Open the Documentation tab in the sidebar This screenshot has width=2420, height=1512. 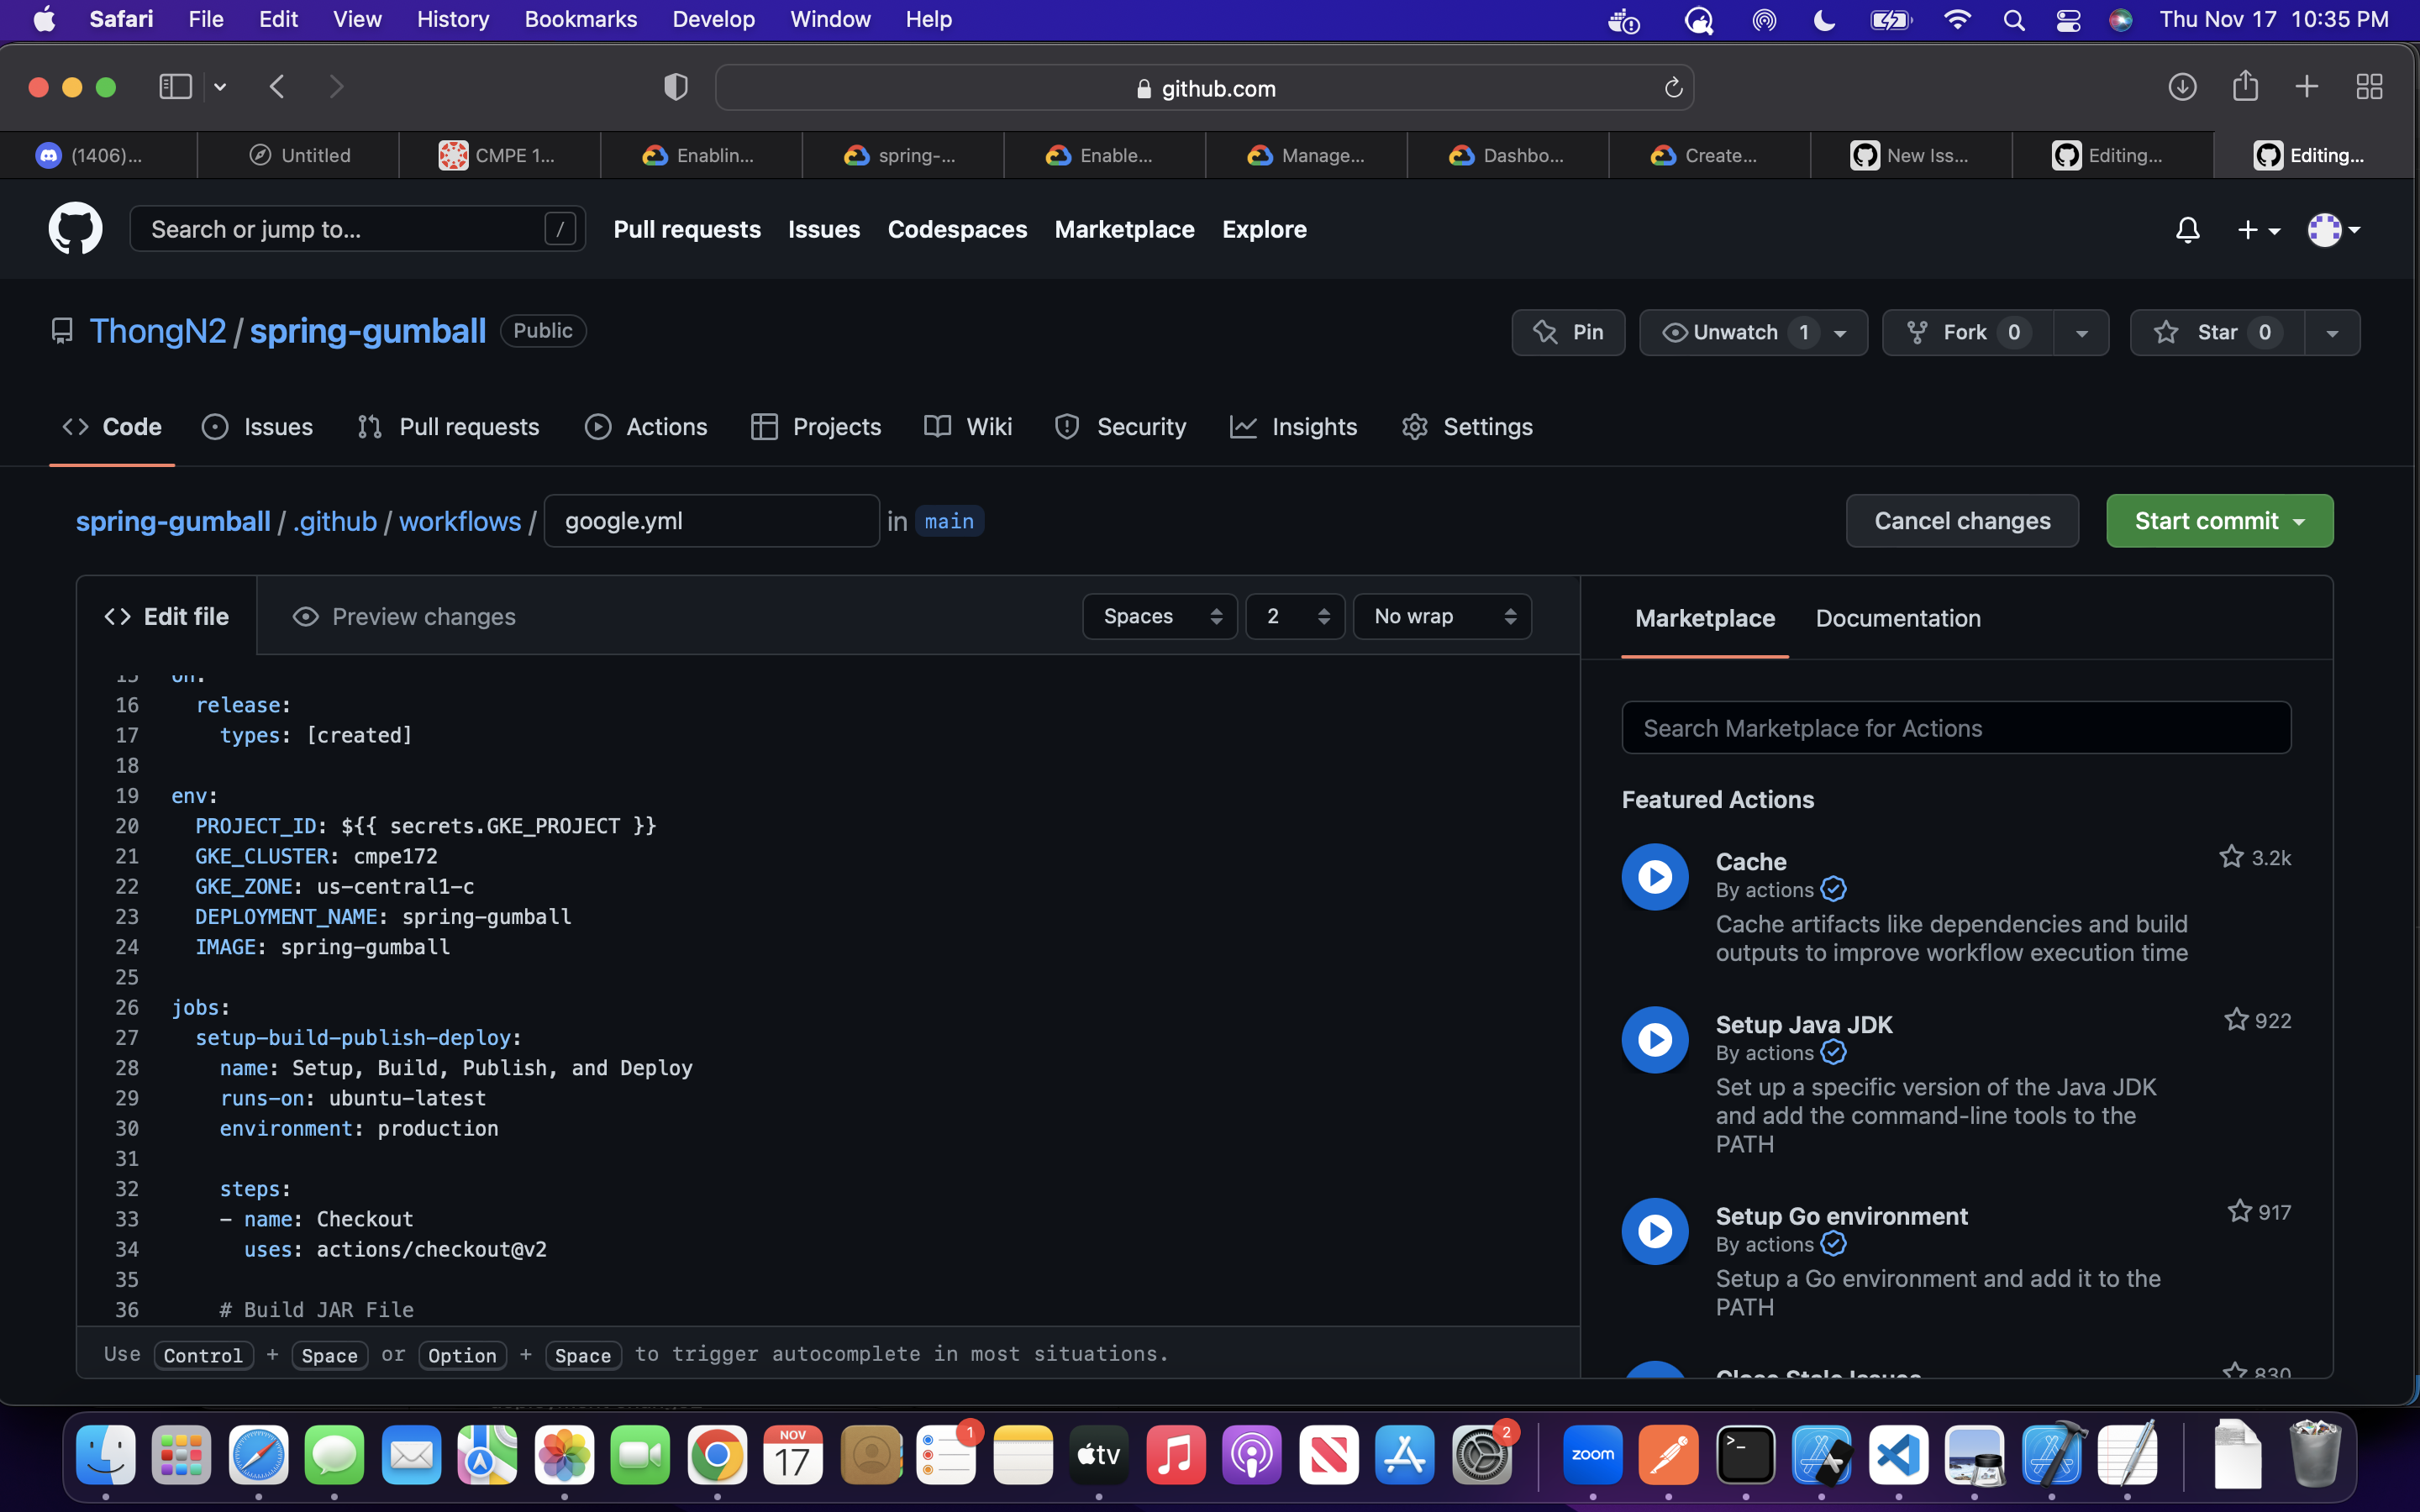point(1897,618)
